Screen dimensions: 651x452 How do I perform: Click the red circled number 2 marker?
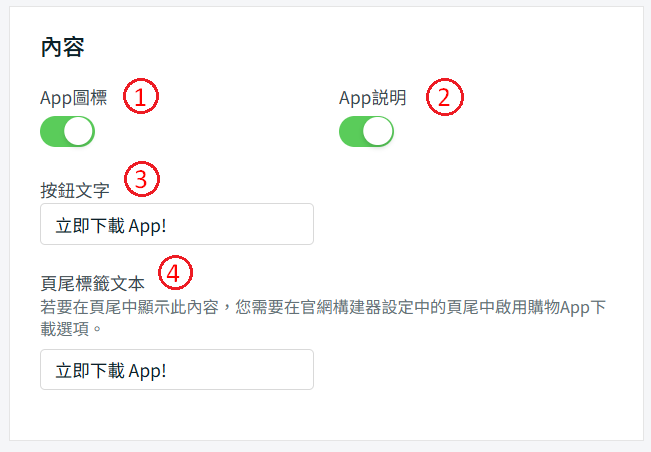click(x=445, y=98)
